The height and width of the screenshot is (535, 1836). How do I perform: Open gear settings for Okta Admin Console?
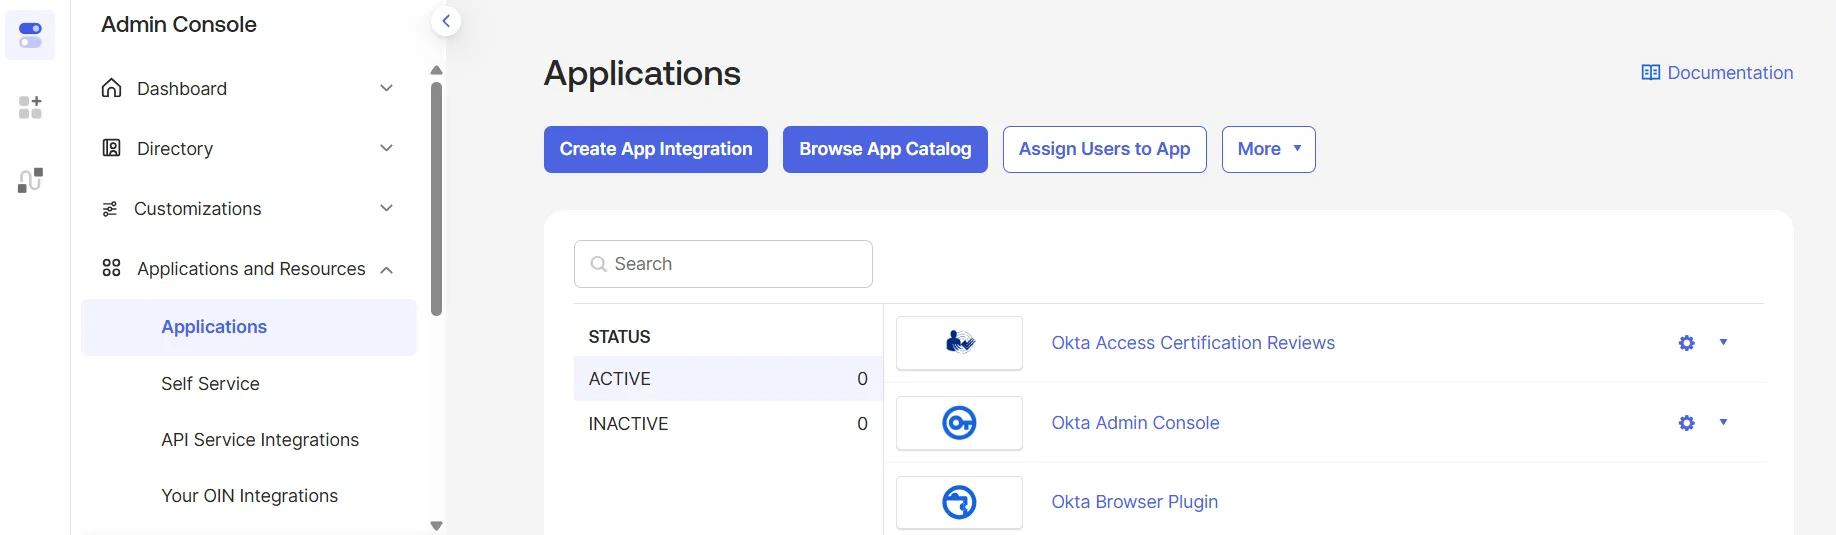(x=1687, y=423)
